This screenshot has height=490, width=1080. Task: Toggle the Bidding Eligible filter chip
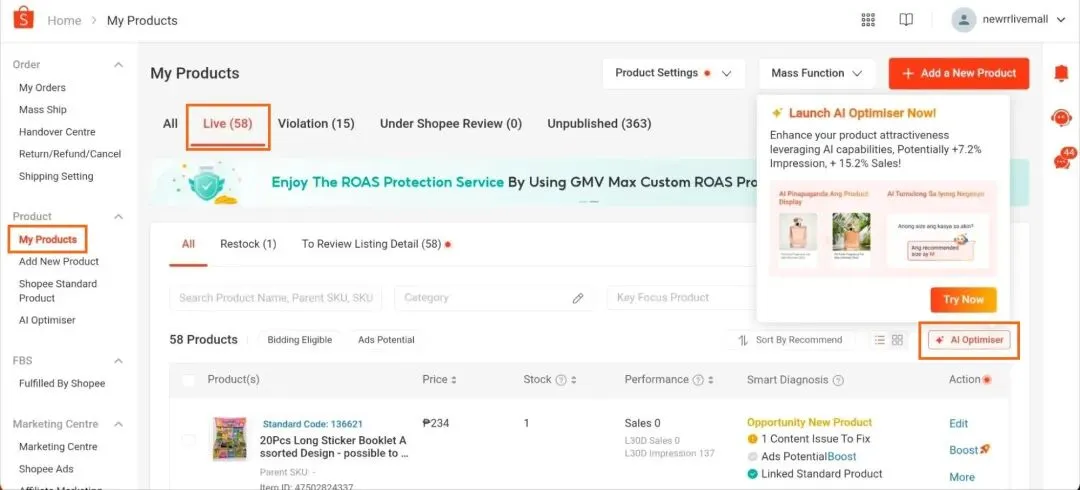point(299,340)
